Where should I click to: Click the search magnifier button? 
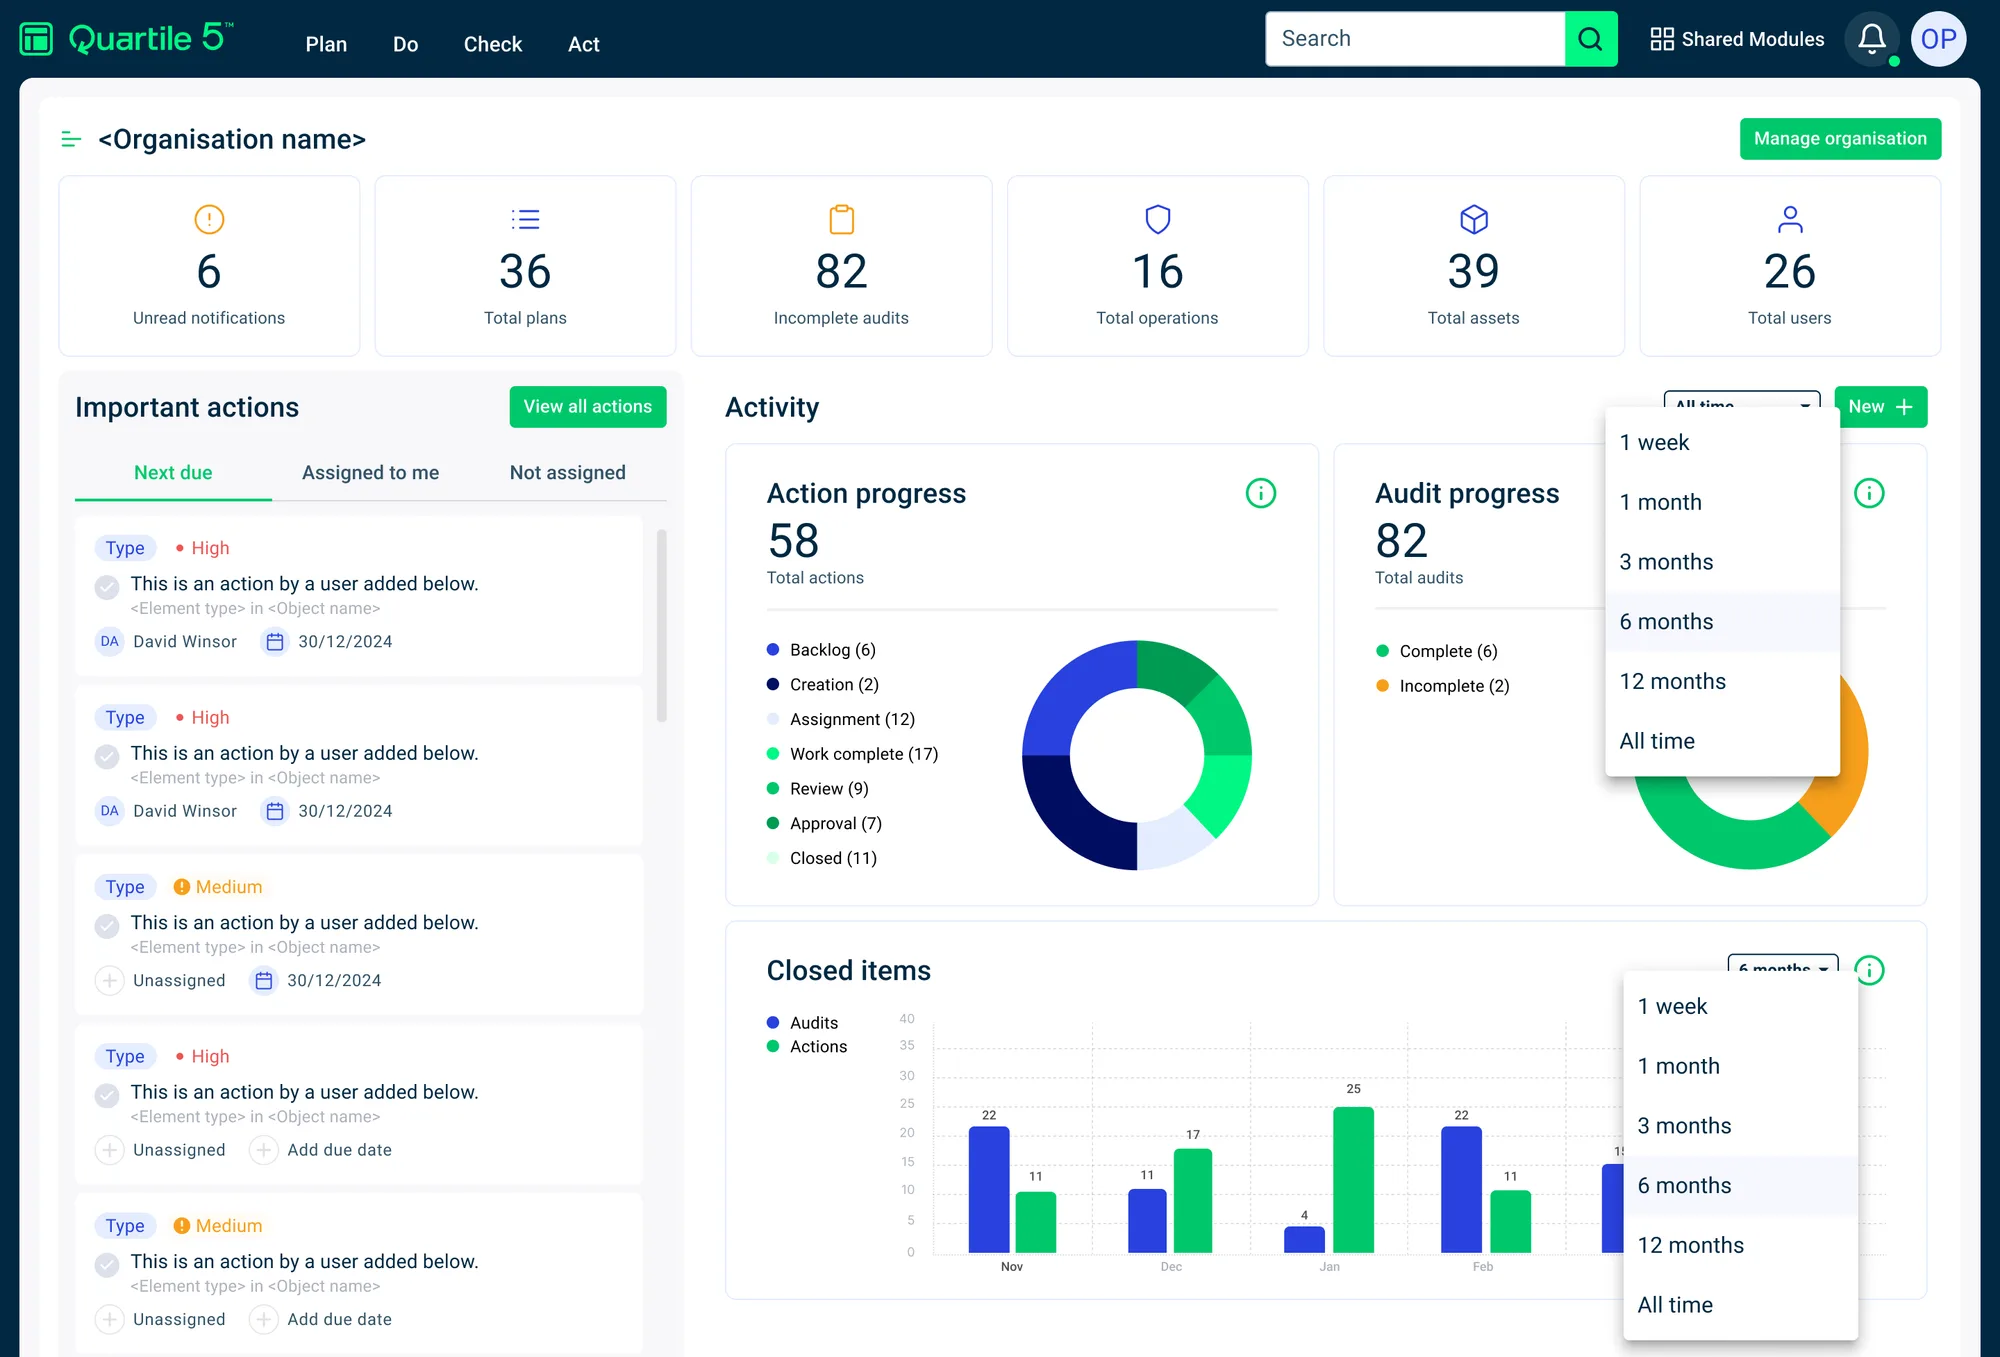point(1590,39)
